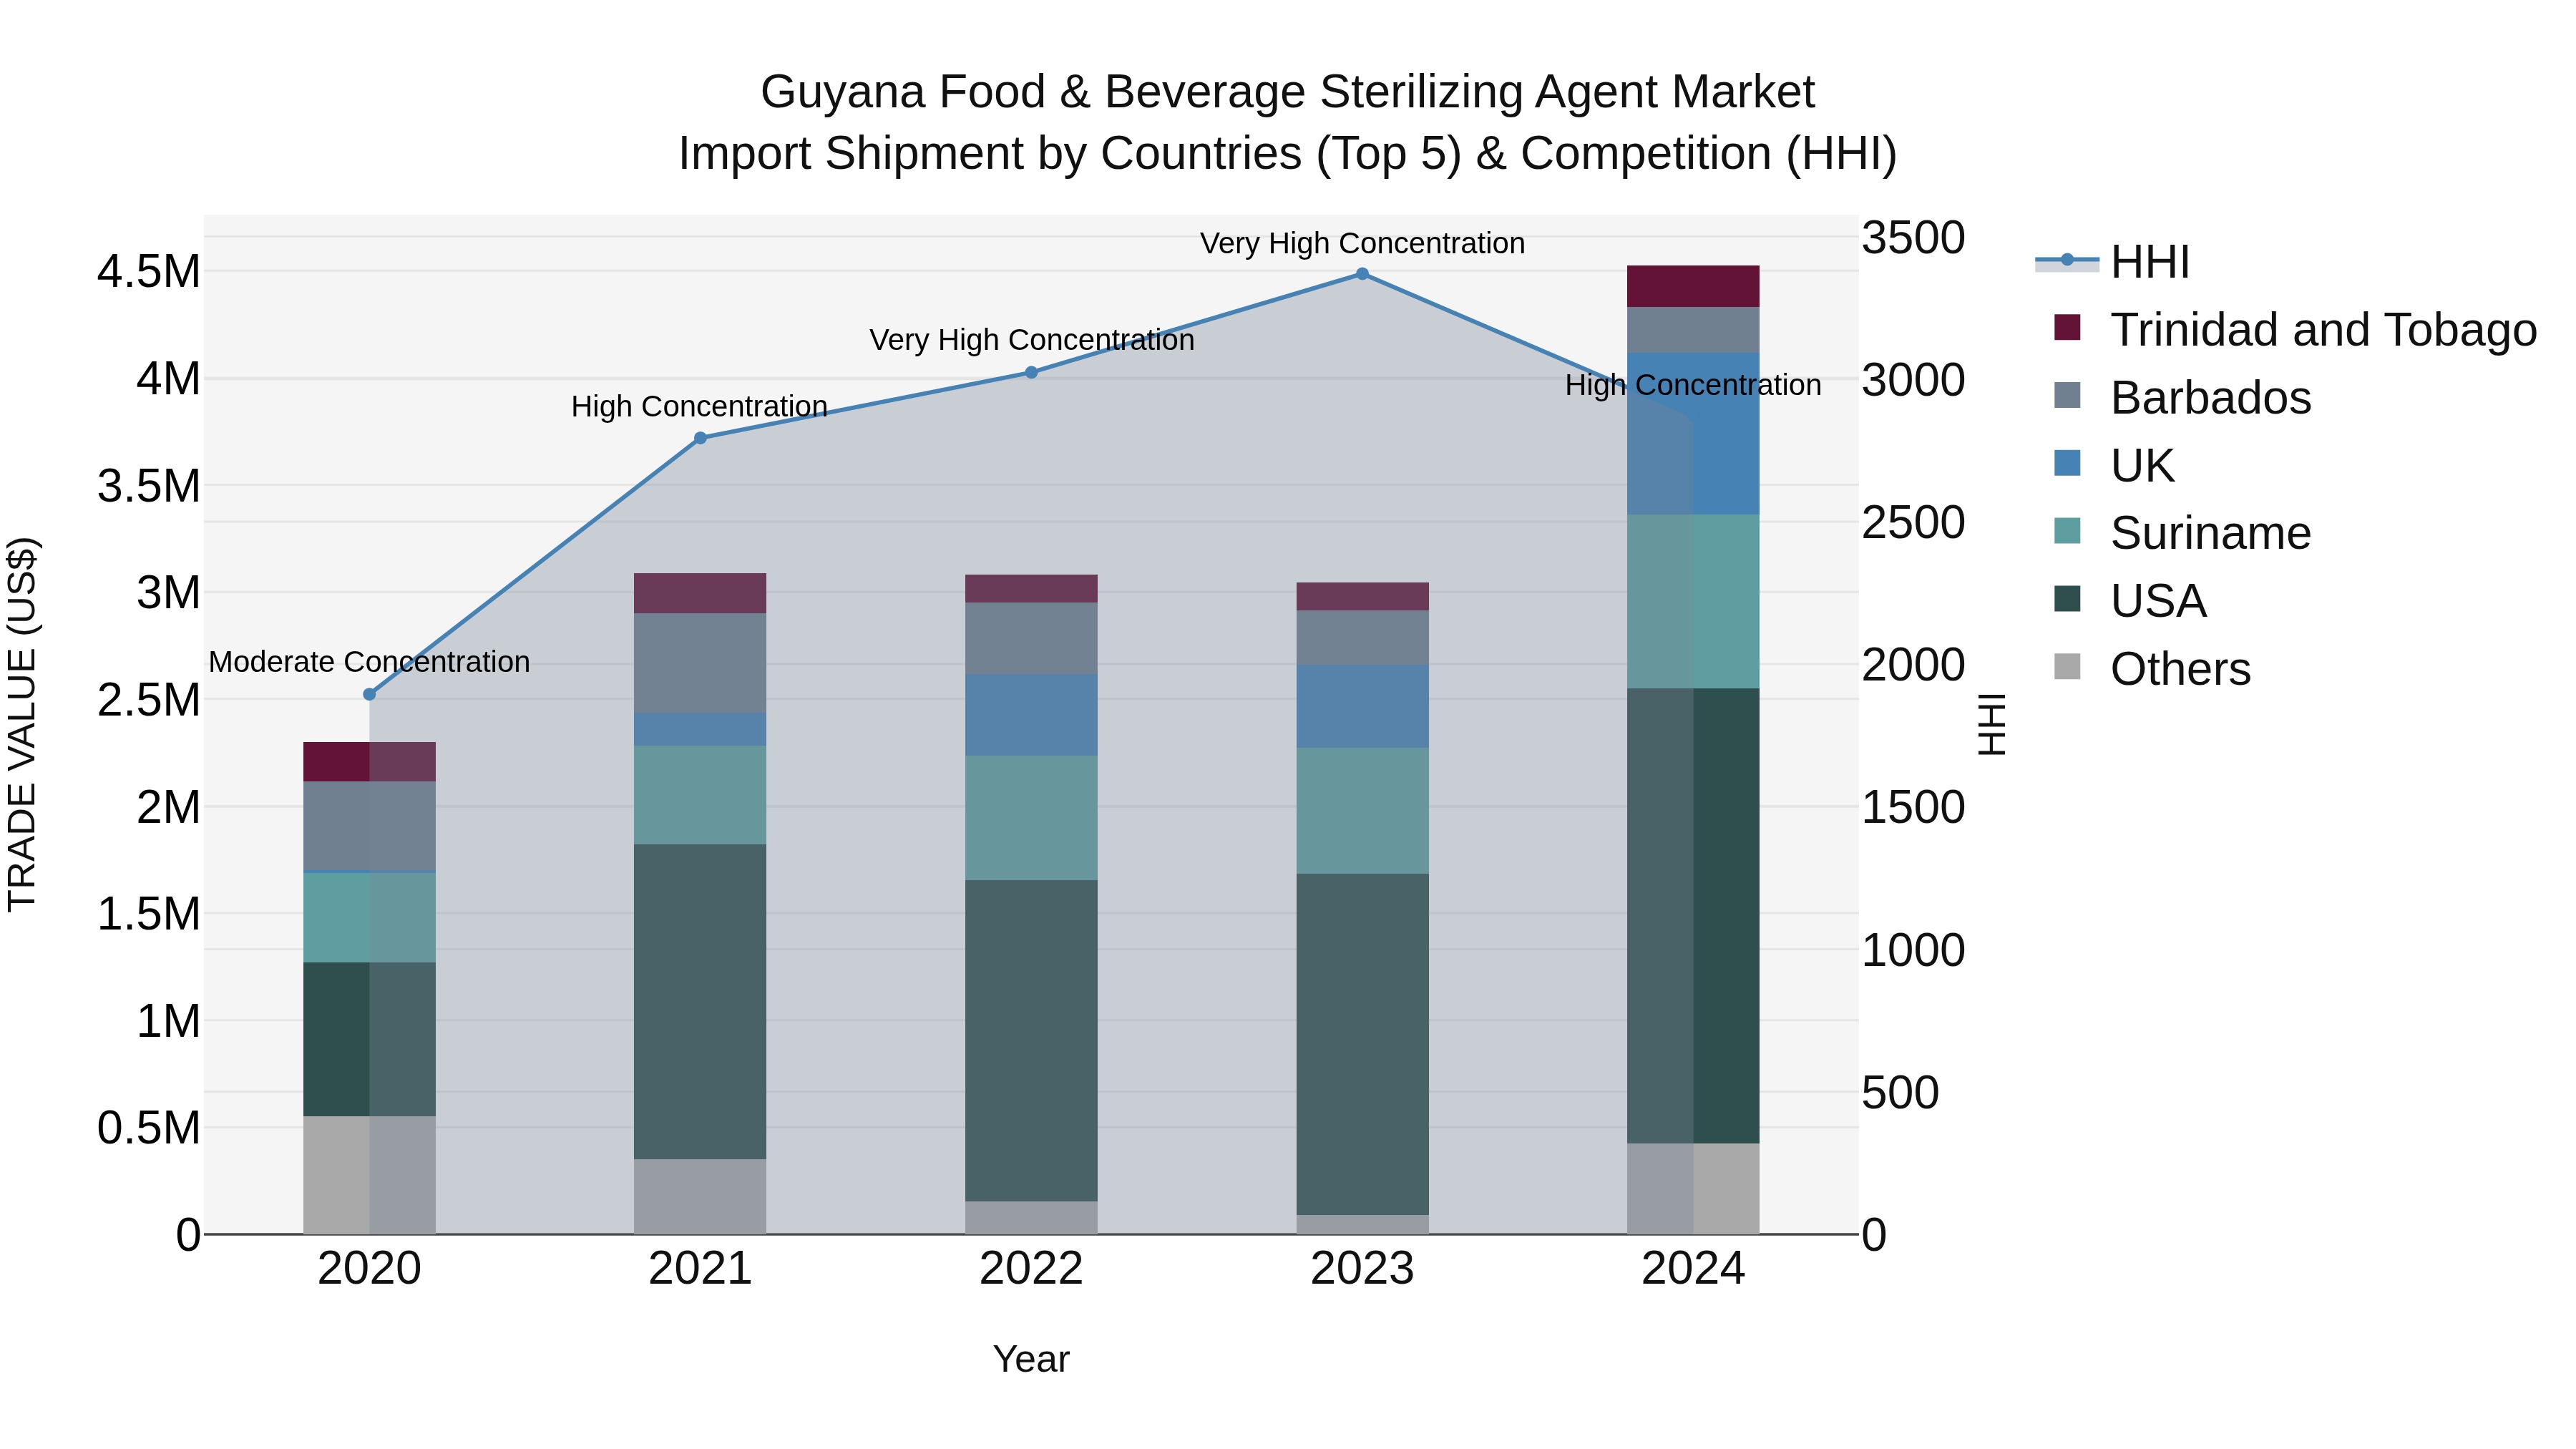The height and width of the screenshot is (1449, 2576).
Task: Click the 2023 HHI peak data point
Action: [1362, 273]
